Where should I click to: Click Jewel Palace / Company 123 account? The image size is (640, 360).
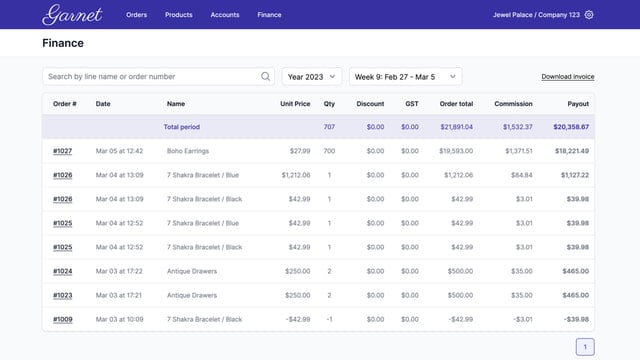pos(536,15)
